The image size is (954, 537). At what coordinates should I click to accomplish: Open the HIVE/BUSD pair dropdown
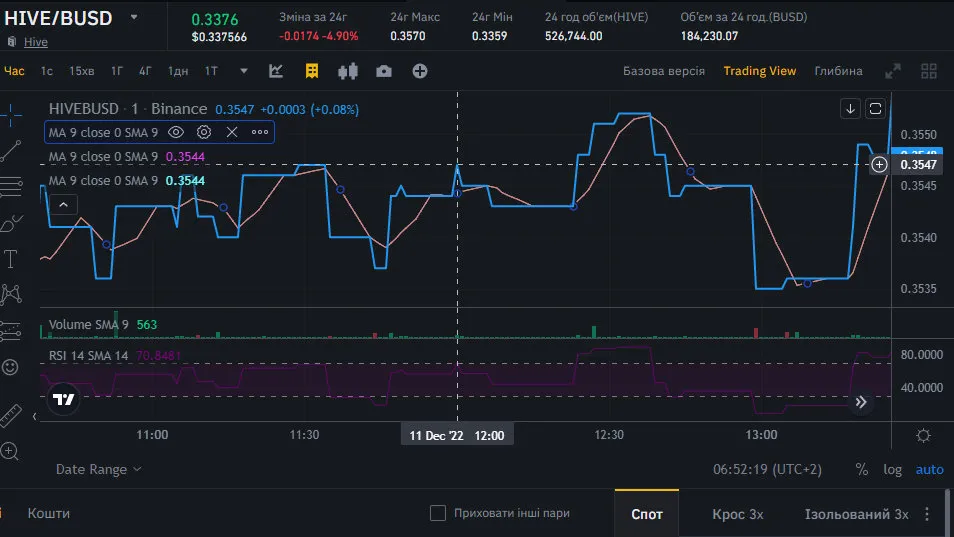(134, 18)
